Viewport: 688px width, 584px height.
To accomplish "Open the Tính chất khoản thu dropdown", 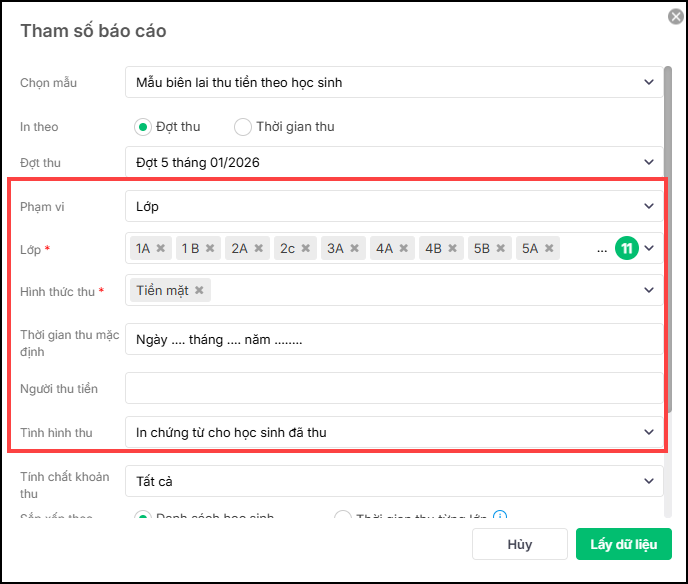I will click(394, 481).
